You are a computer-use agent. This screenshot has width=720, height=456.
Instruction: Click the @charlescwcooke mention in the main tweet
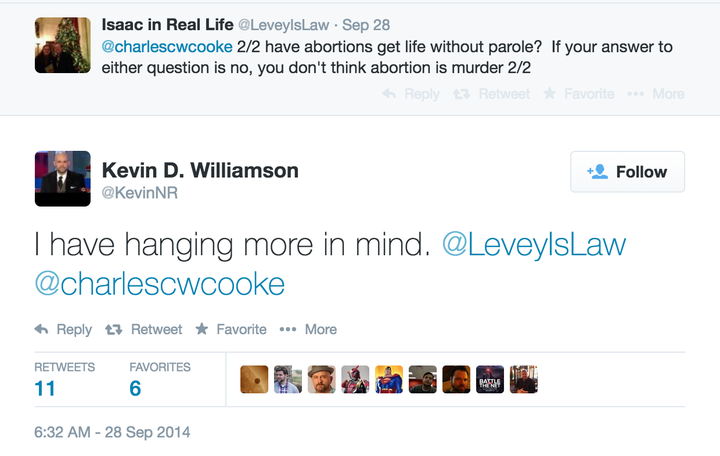pos(159,284)
